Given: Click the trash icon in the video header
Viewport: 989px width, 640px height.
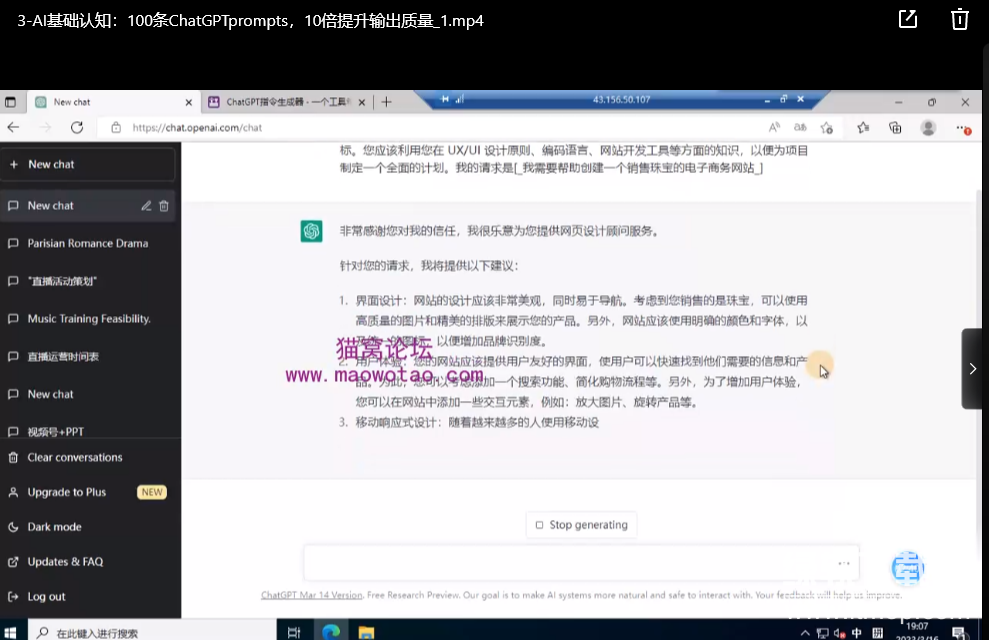Looking at the screenshot, I should tap(959, 20).
